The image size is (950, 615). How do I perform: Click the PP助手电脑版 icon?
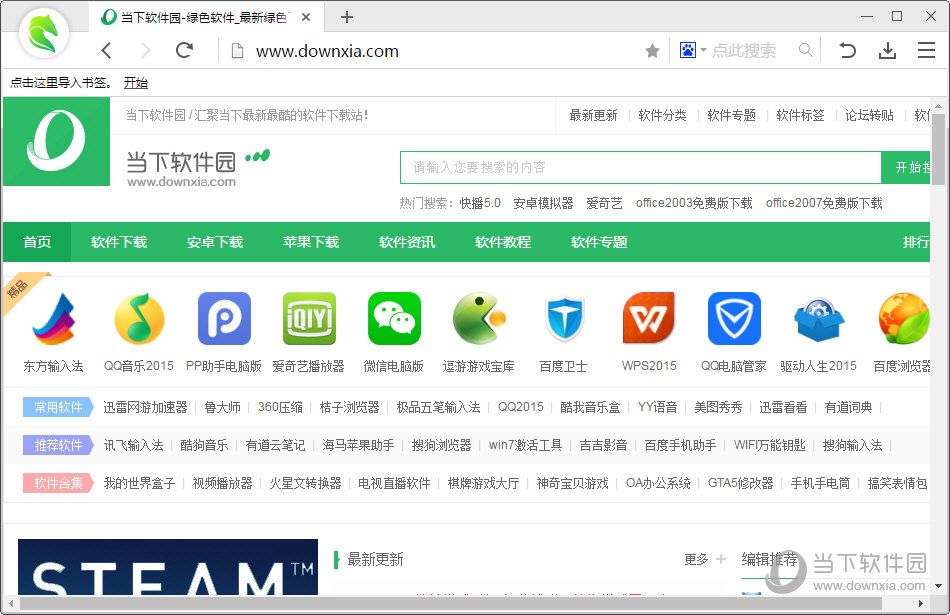224,319
